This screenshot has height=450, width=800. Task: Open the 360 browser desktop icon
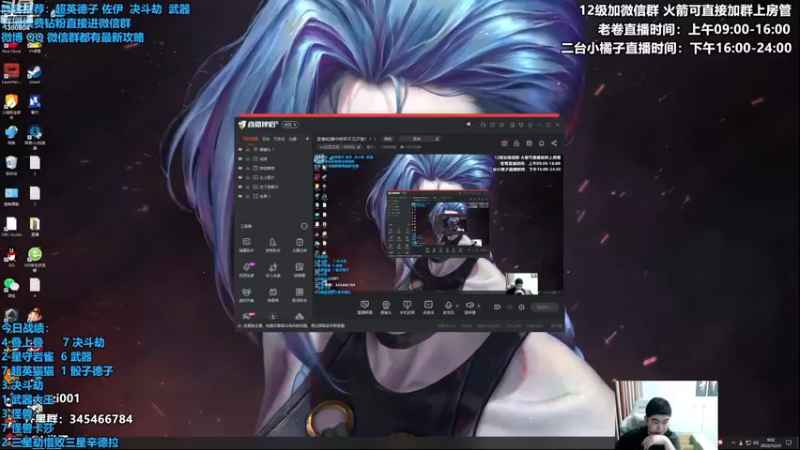pos(35,258)
